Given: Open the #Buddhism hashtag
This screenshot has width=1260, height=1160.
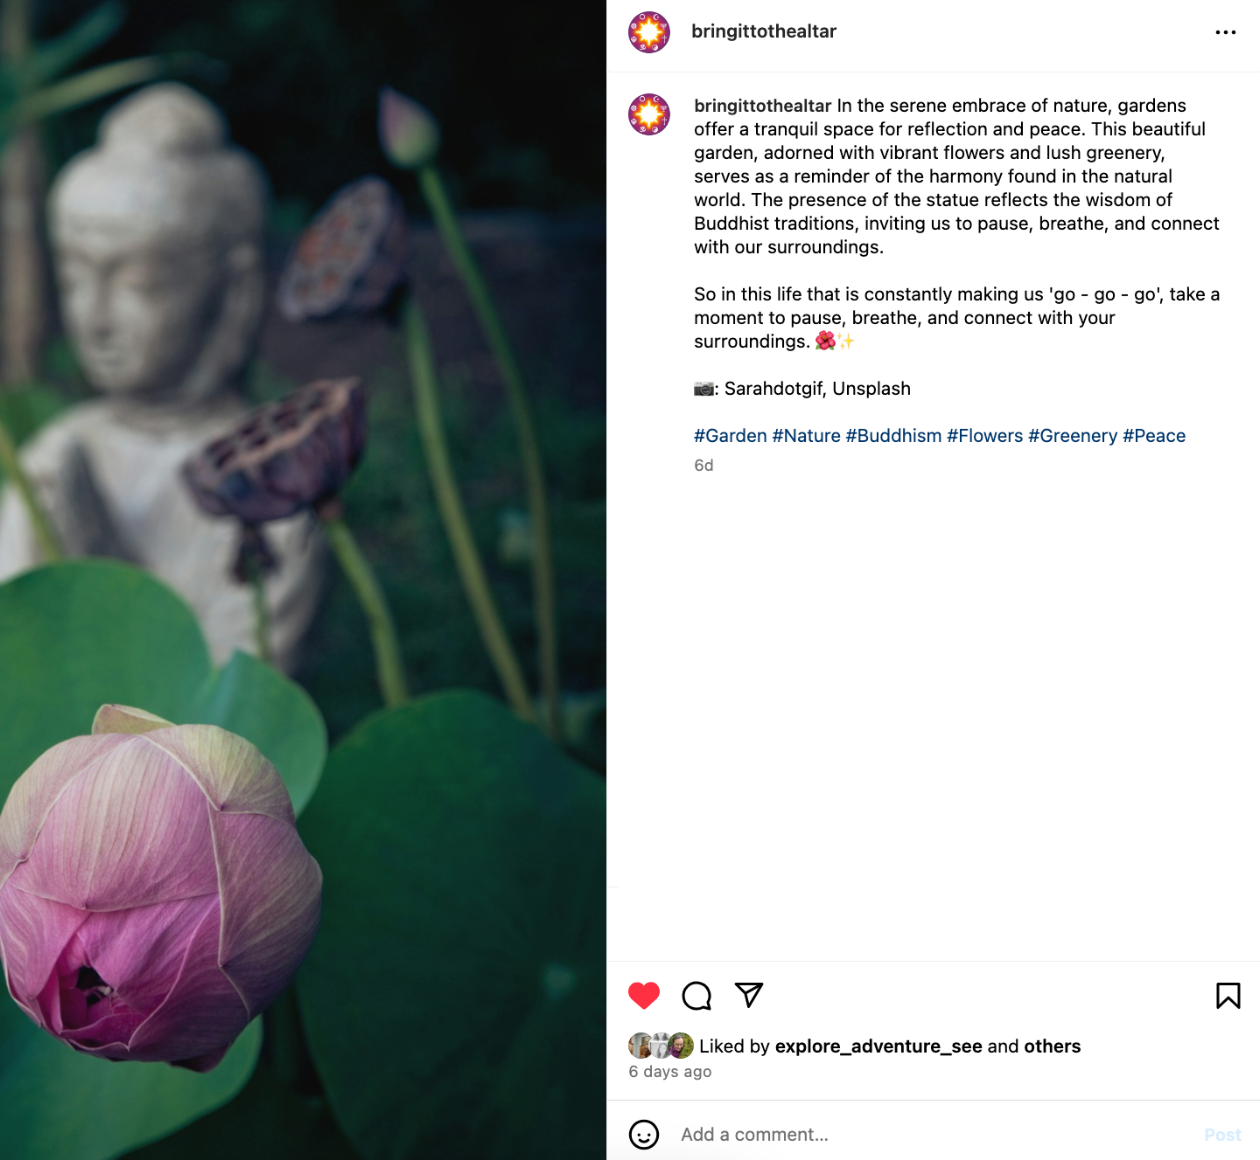Looking at the screenshot, I should (894, 436).
